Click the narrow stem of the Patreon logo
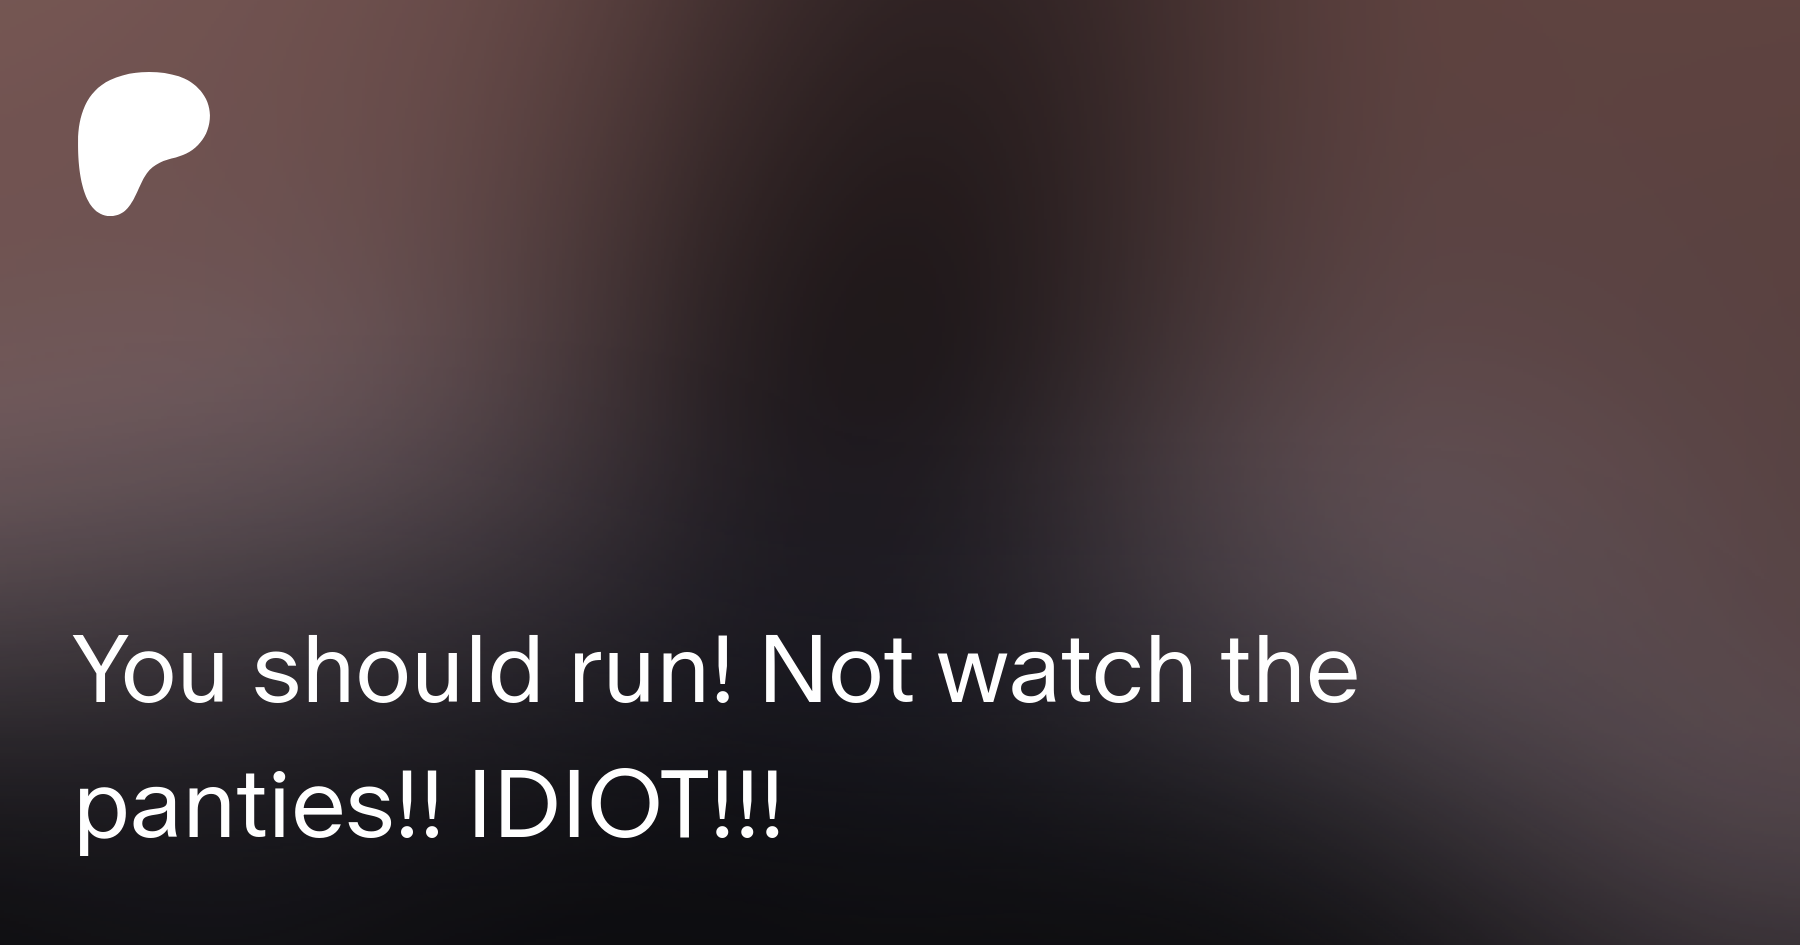 (x=112, y=190)
